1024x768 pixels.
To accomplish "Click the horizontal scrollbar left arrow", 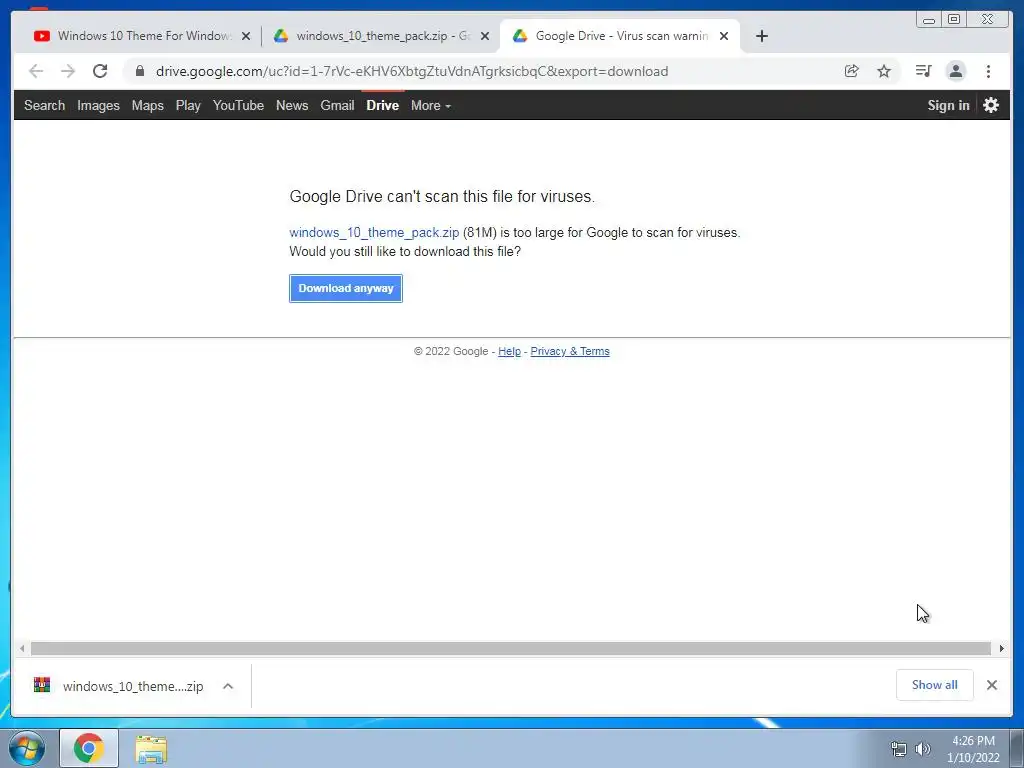I will (x=22, y=648).
